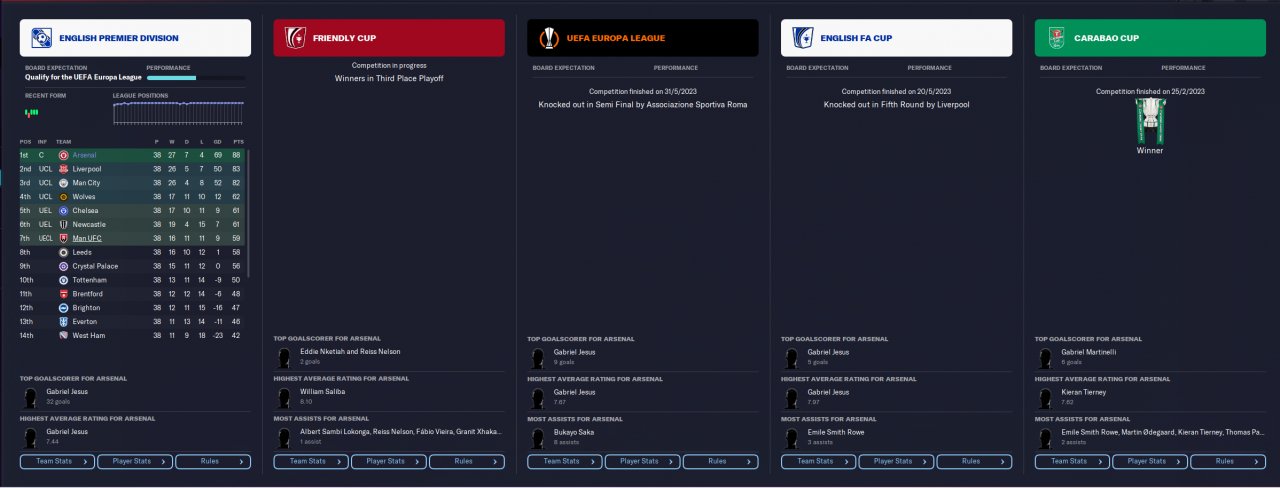Click the Friendly Cup logo icon
This screenshot has width=1280, height=488.
(295, 38)
